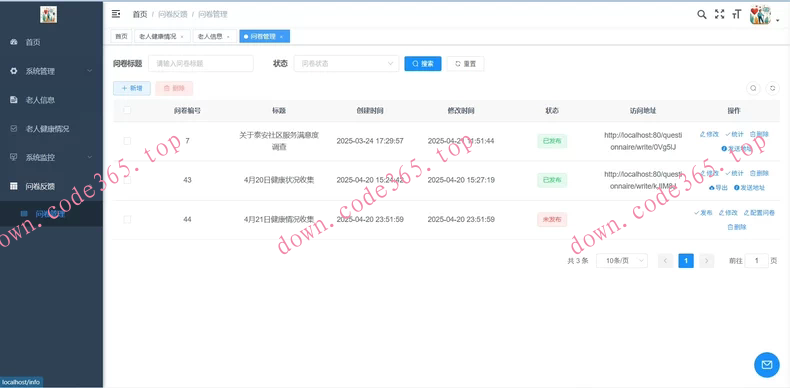Click 修改 for questionnaire 44

pos(728,213)
